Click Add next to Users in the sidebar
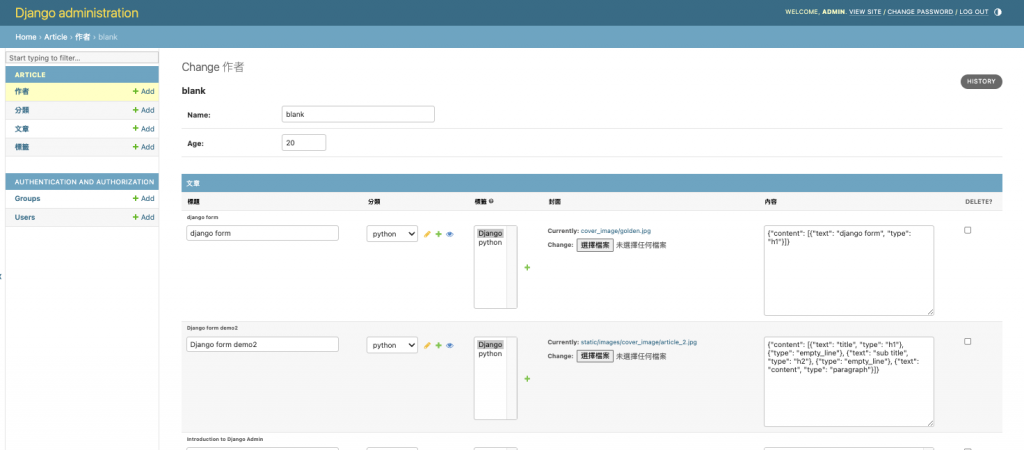 click(144, 217)
